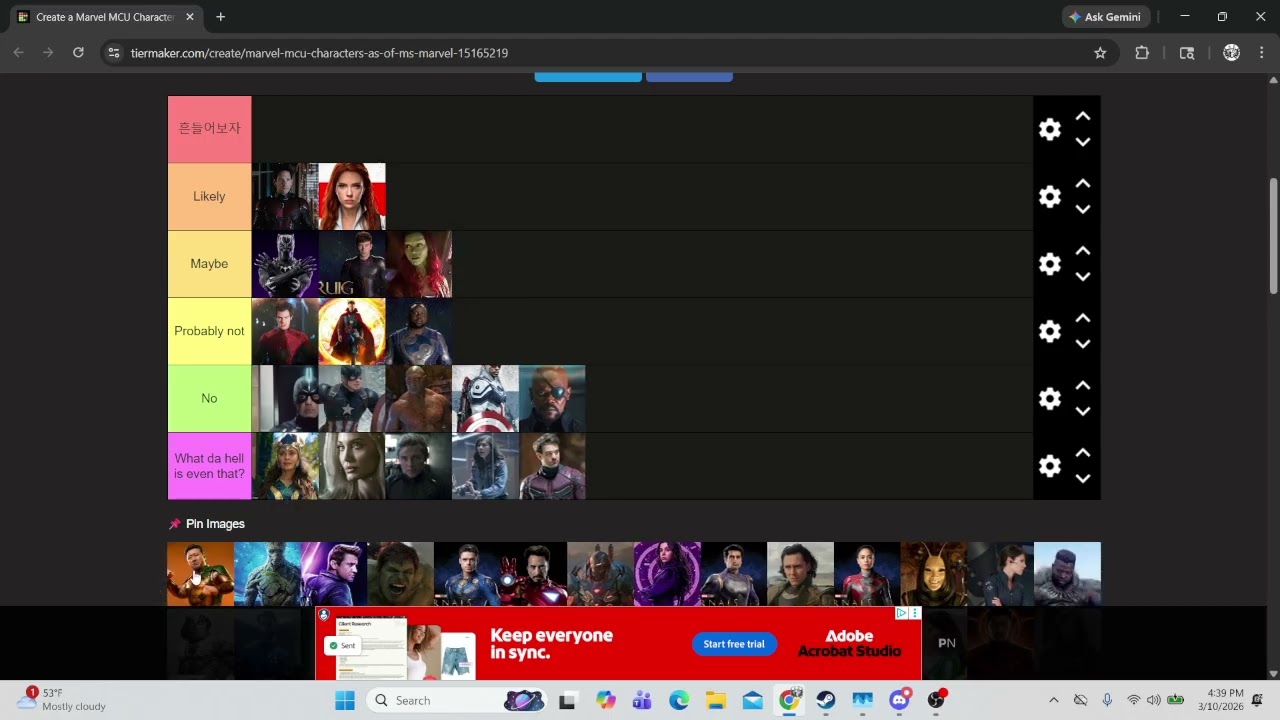1280x720 pixels.
Task: Open settings gear for the Maybe tier
Action: click(x=1049, y=264)
